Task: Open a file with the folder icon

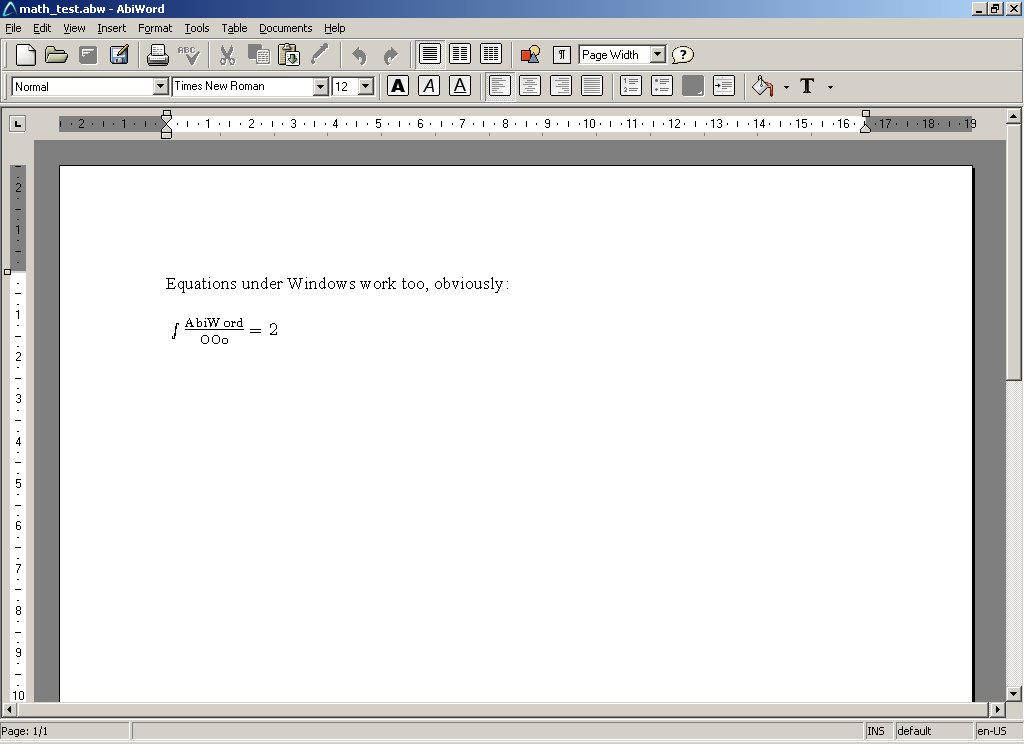Action: tap(56, 55)
